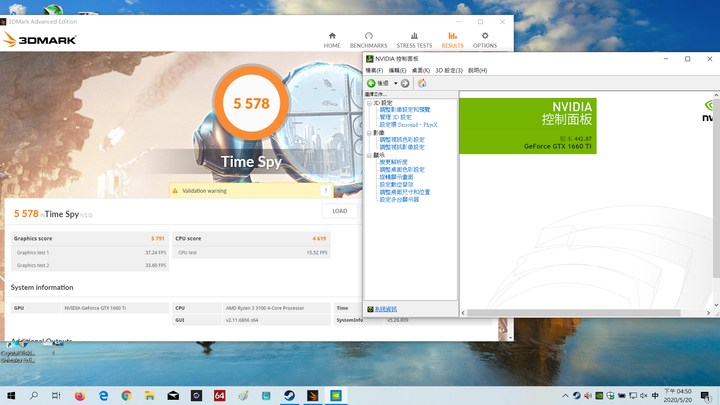Open the 3D 設定(3) menu
720x405 pixels.
(x=449, y=70)
